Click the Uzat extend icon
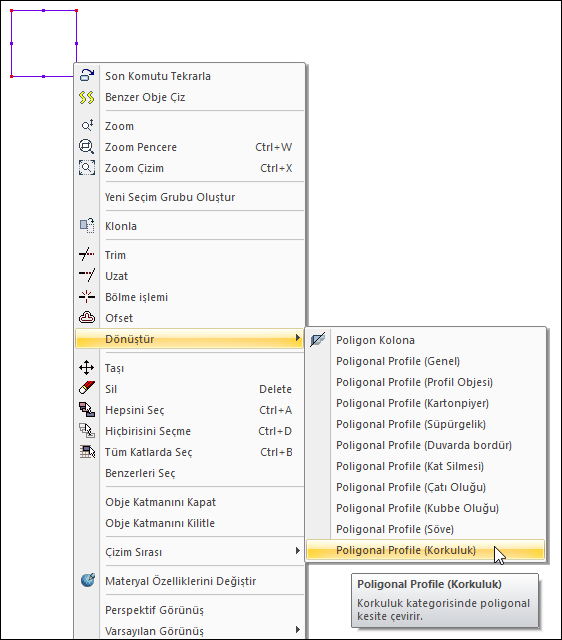562x640 pixels. 87,276
